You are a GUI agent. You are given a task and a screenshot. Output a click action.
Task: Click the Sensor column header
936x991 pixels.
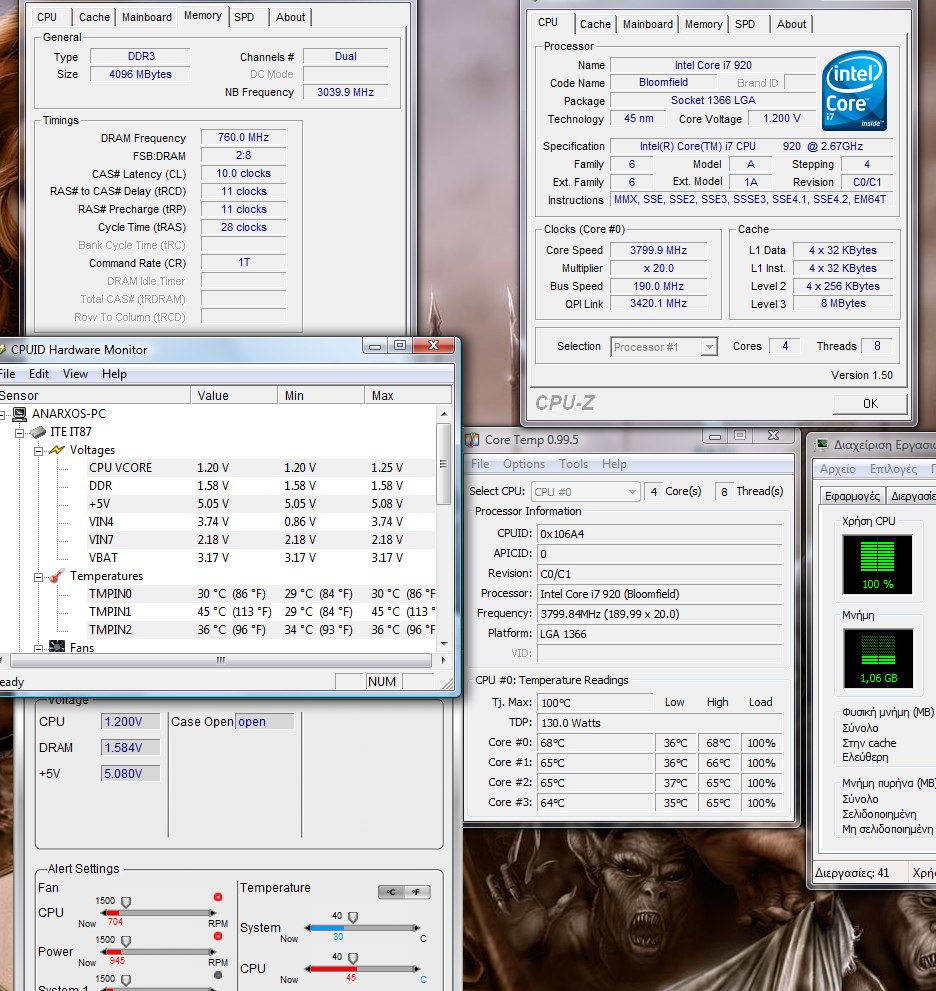tap(94, 395)
